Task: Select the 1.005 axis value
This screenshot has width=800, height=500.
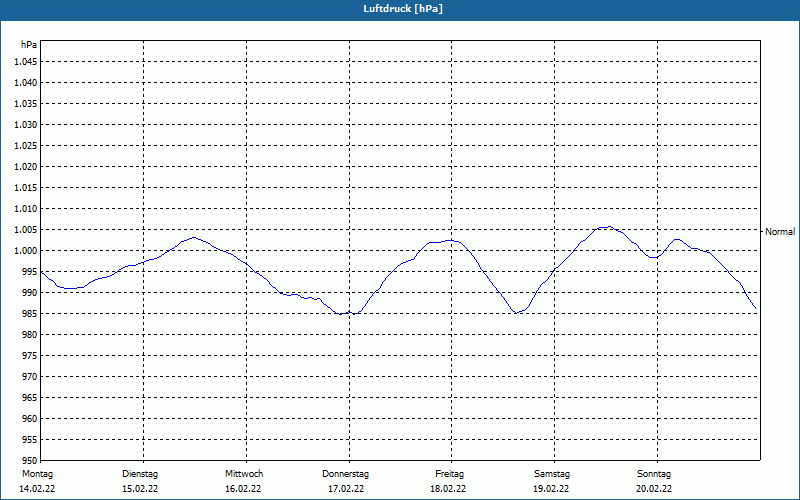Action: [26, 230]
